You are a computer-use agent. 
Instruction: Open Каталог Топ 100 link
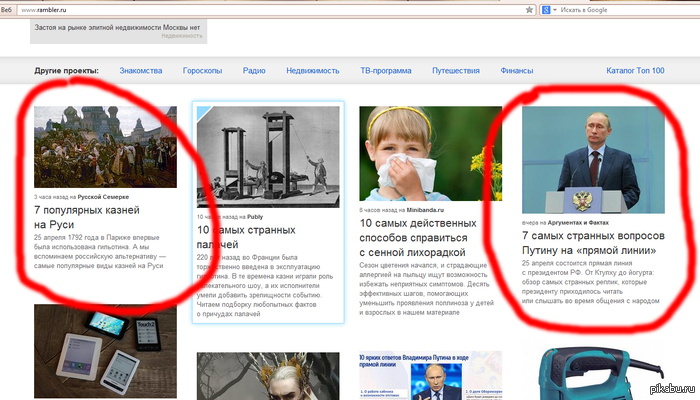635,71
